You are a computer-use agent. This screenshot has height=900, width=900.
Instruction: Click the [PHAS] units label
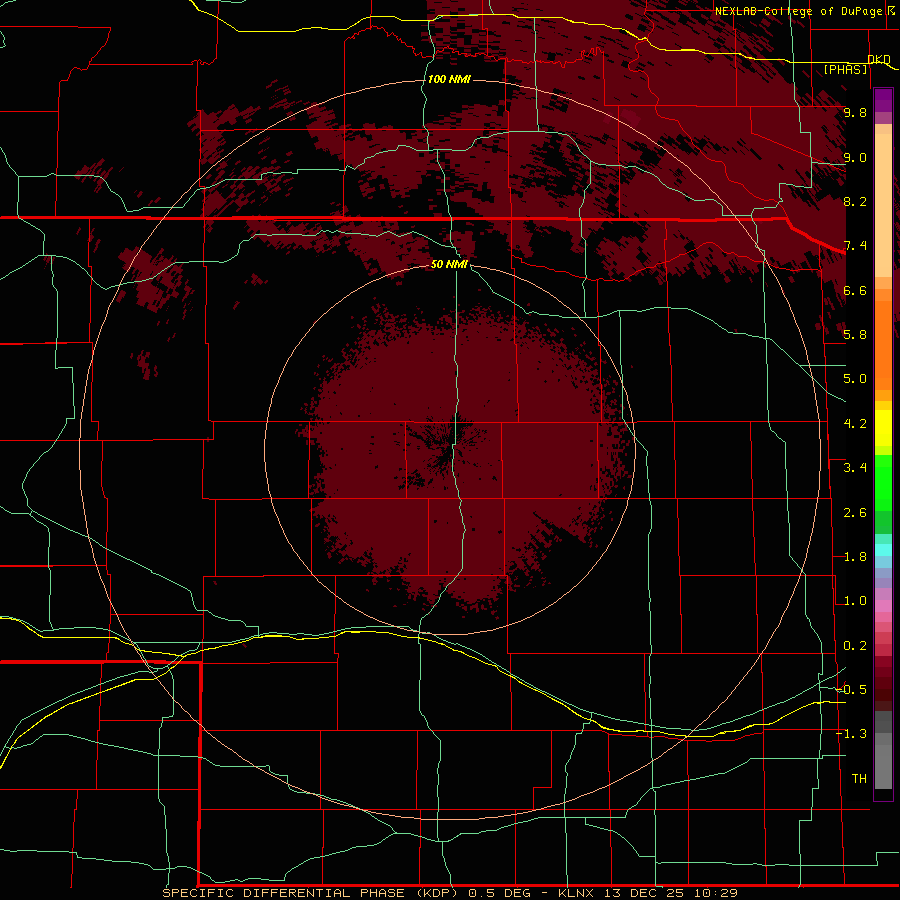(845, 69)
